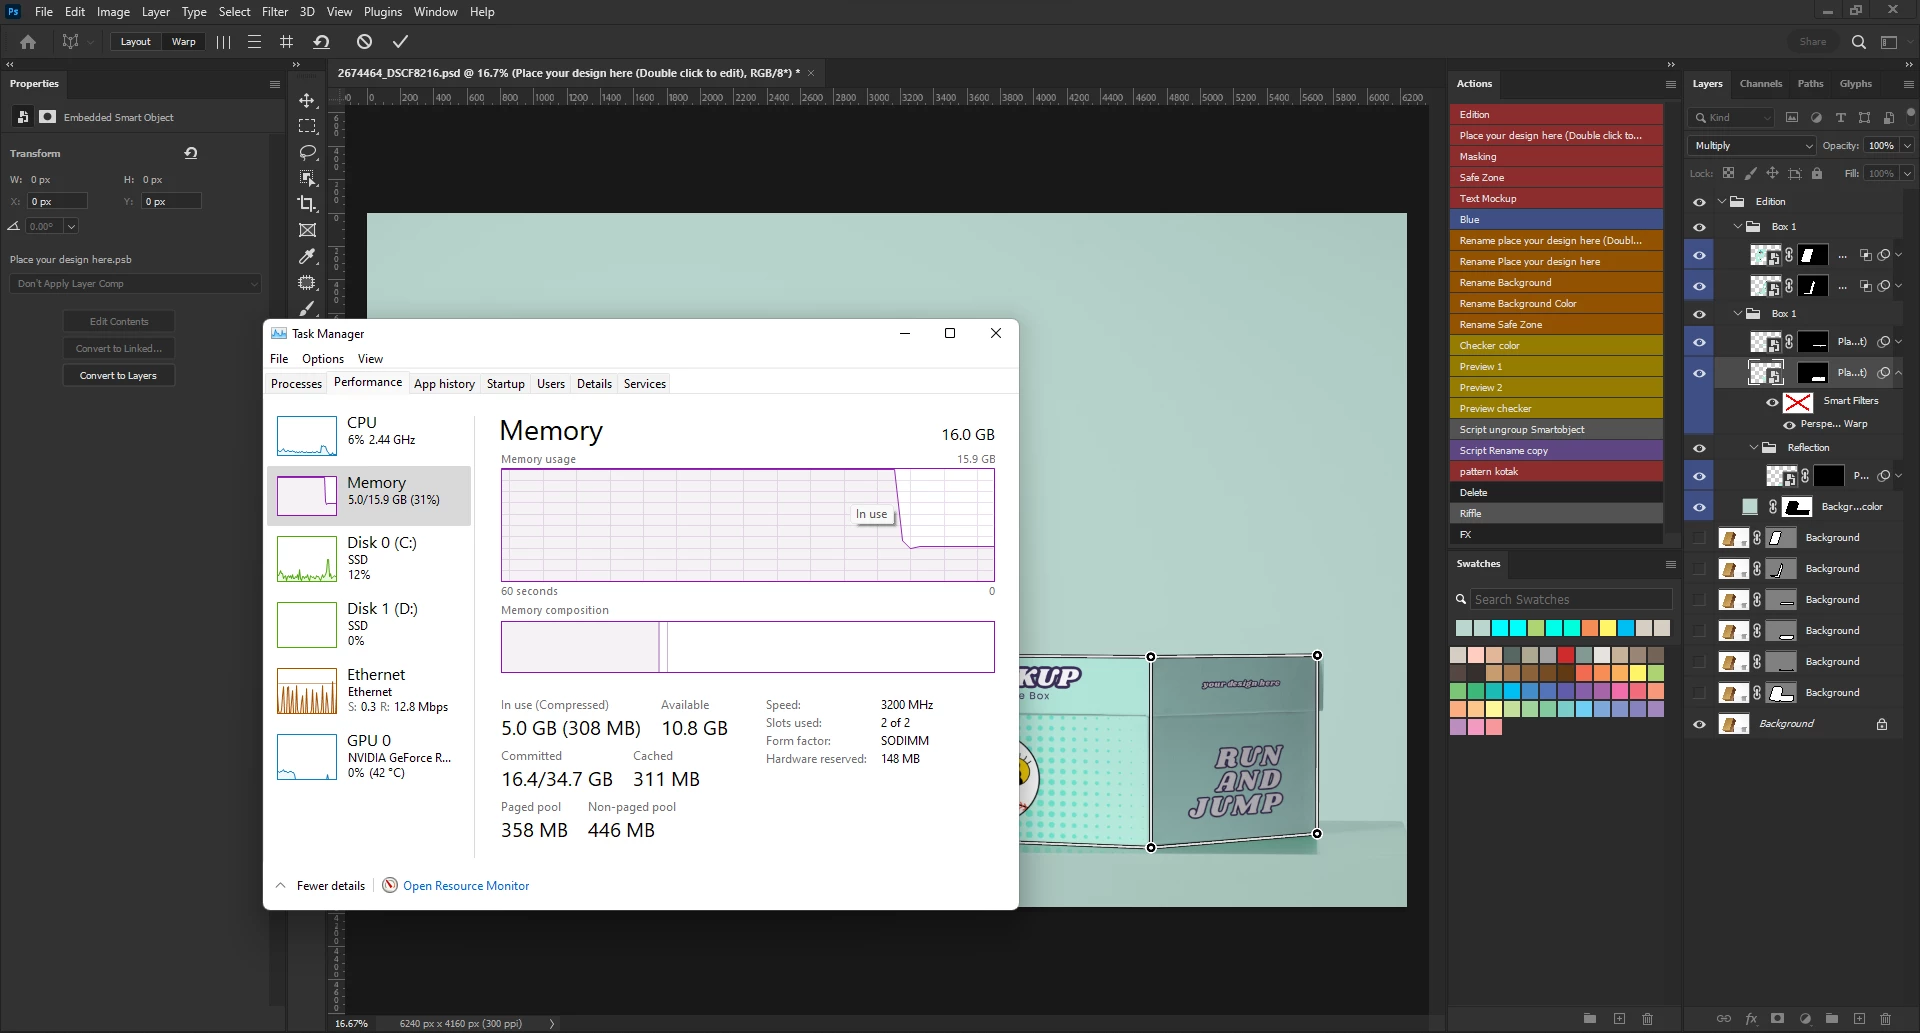Open the Don't Apply Layer Comp dropdown

point(136,284)
